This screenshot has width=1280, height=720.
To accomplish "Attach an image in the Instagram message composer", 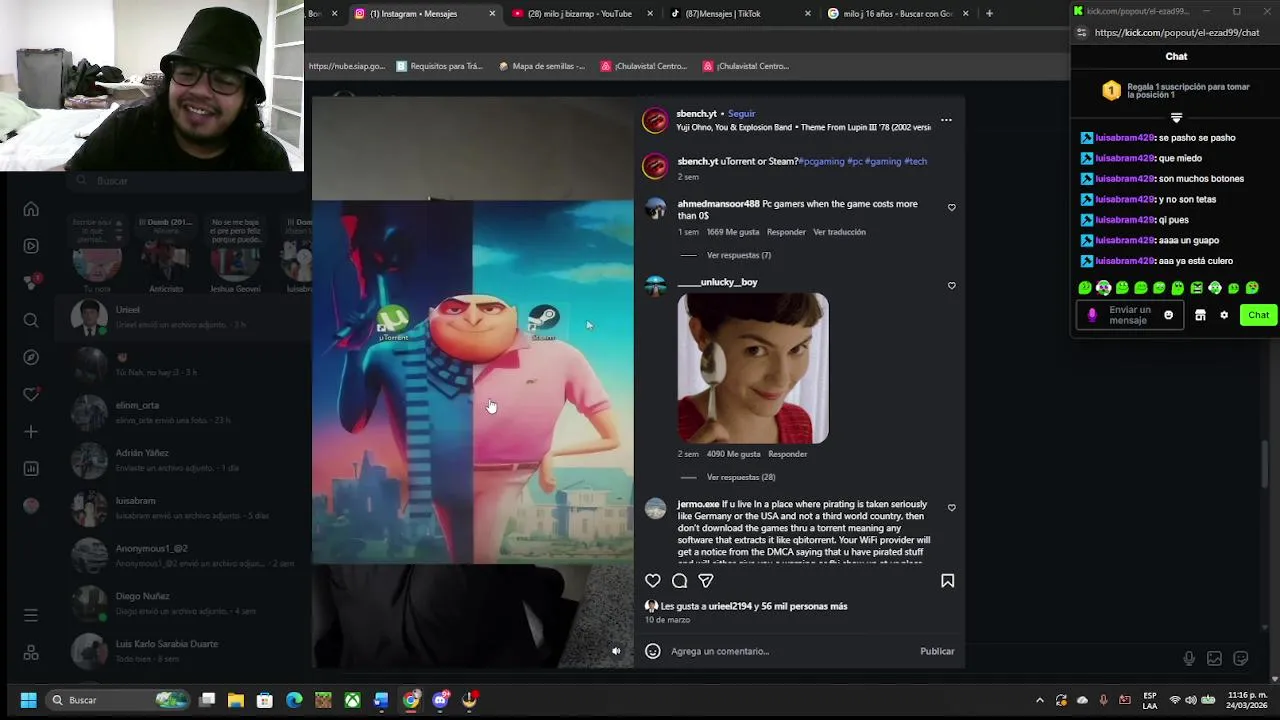I will click(1214, 659).
